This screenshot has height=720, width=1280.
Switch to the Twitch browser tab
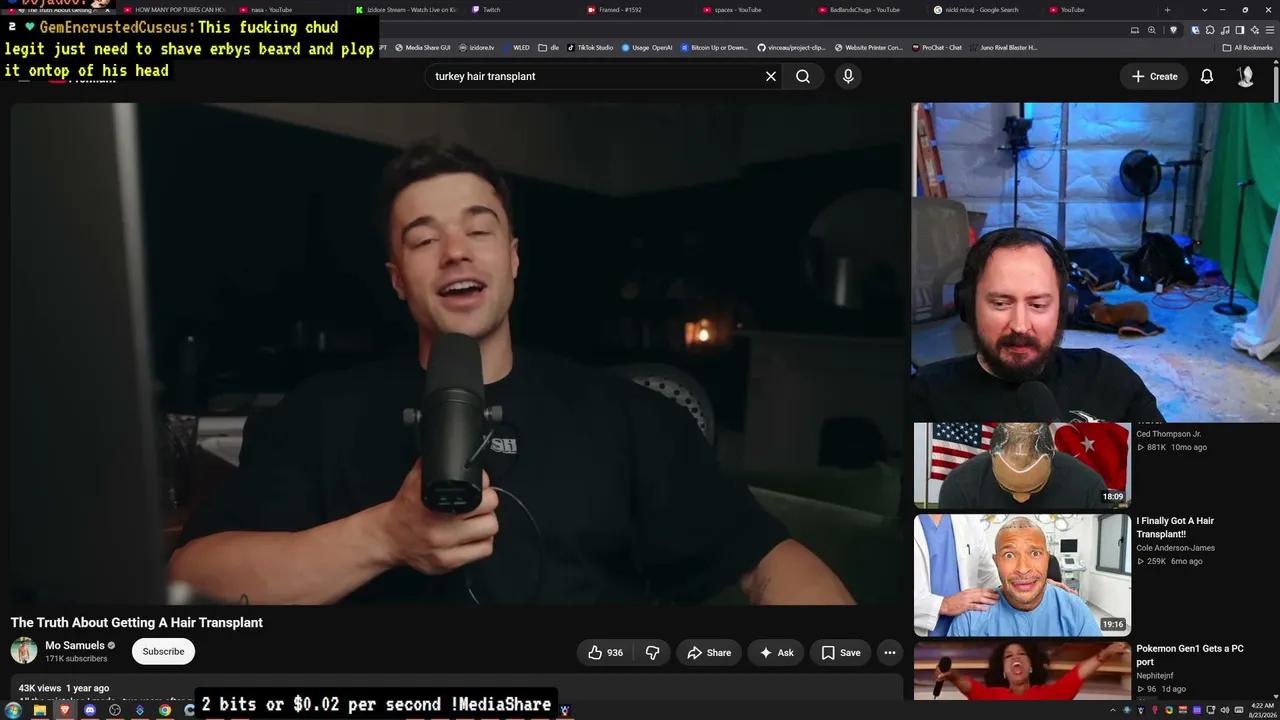(x=520, y=10)
